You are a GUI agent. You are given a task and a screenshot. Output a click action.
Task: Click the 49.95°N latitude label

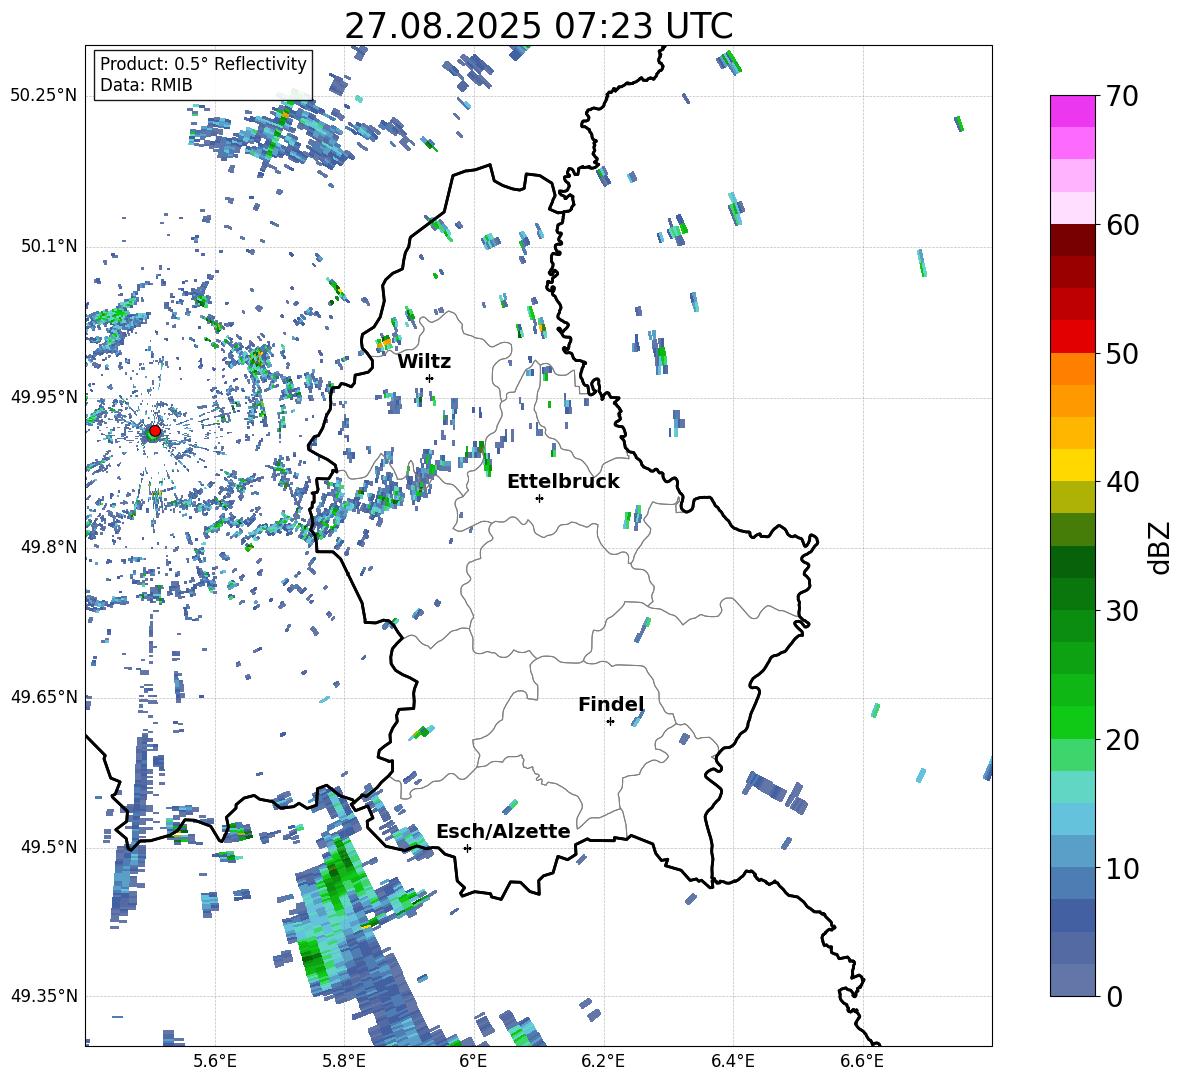click(x=45, y=396)
